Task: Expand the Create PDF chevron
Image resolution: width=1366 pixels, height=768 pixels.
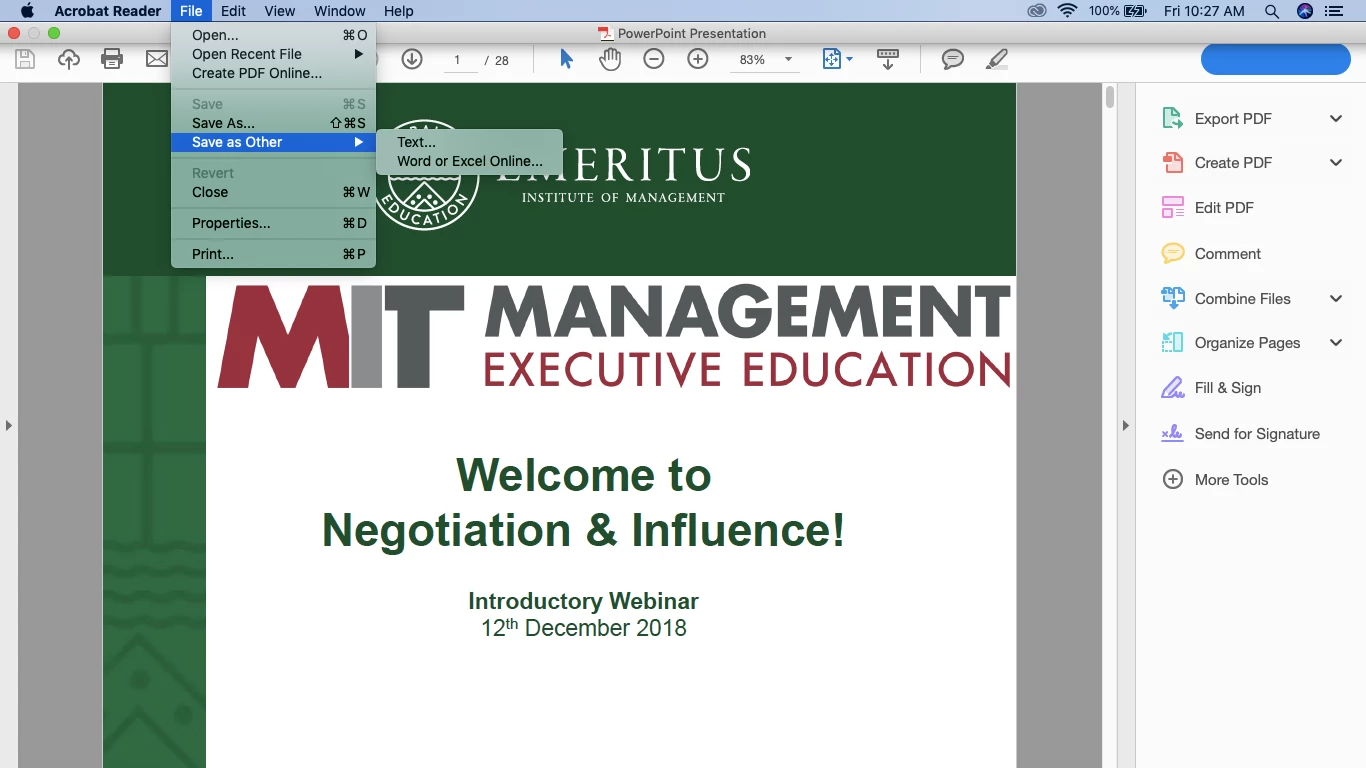Action: click(x=1336, y=162)
